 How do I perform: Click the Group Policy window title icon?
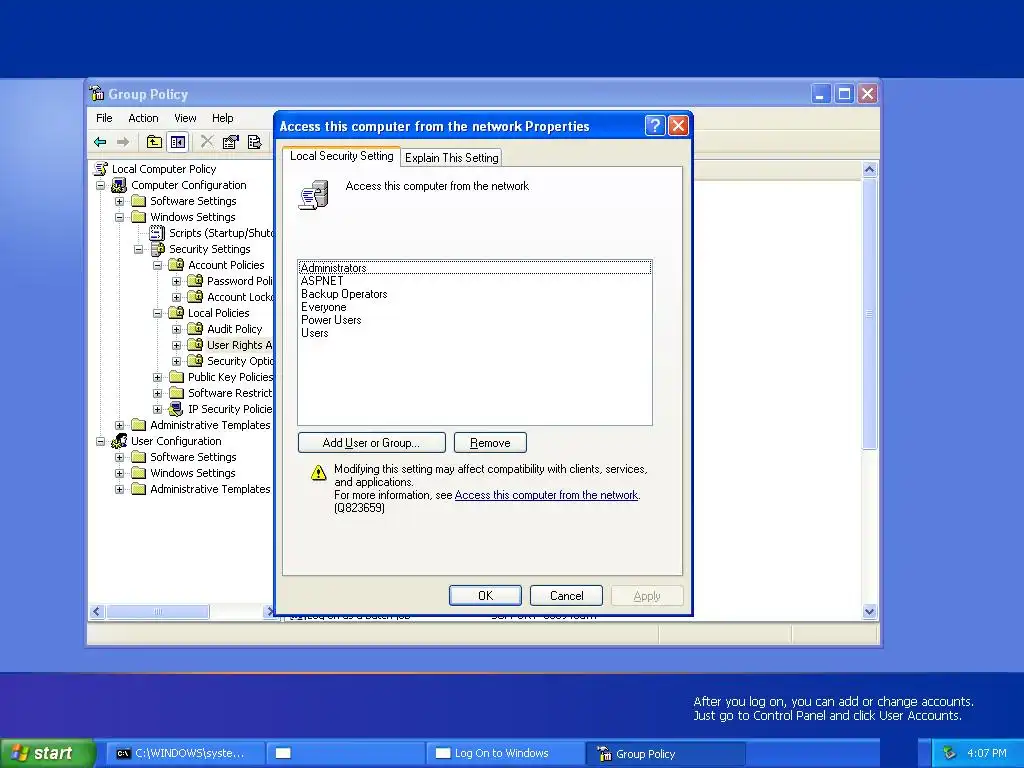pos(97,93)
